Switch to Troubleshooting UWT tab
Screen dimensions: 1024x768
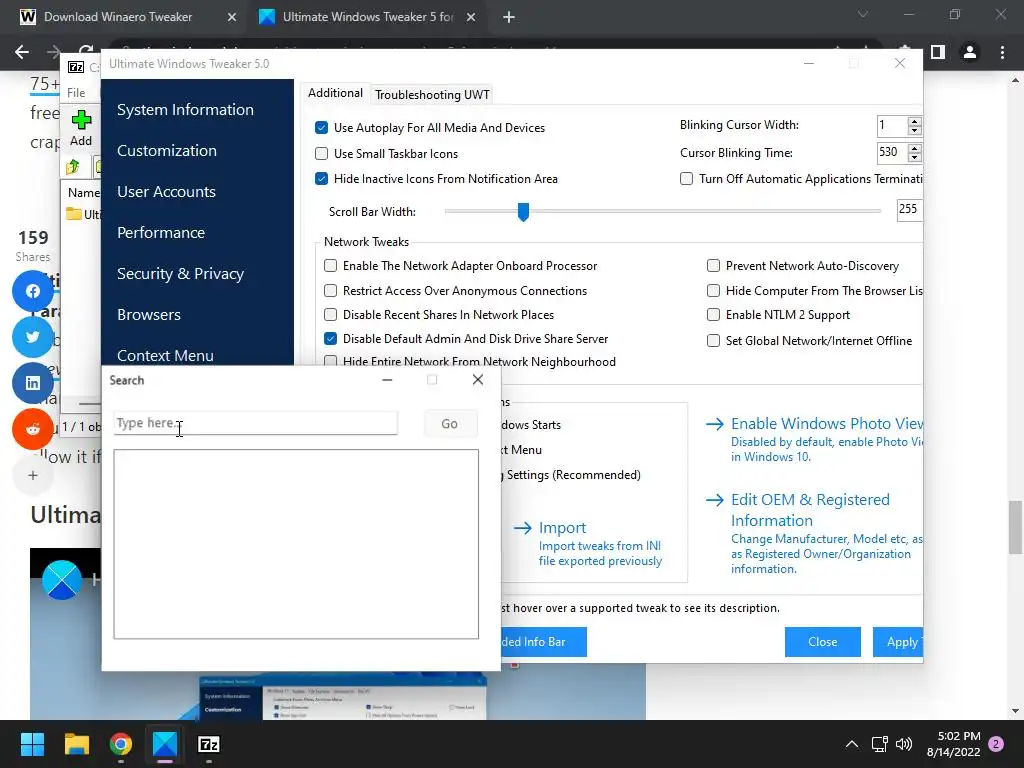click(x=432, y=95)
